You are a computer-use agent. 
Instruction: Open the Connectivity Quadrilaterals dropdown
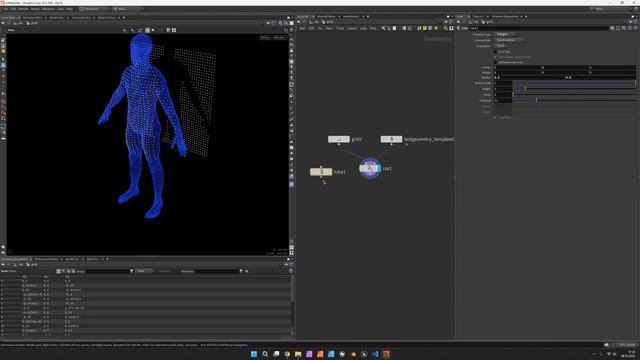(x=509, y=40)
